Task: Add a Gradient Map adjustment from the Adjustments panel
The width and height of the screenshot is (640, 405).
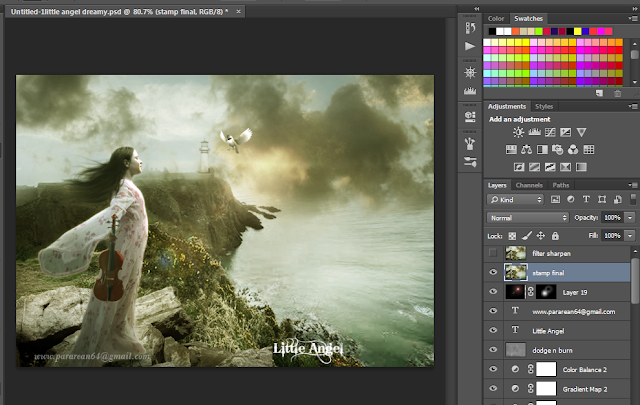Action: click(581, 167)
